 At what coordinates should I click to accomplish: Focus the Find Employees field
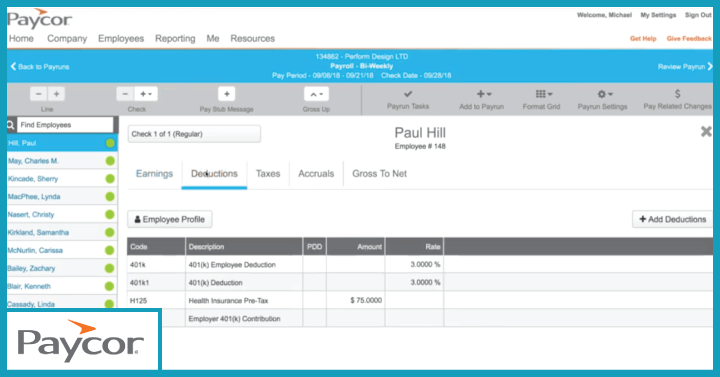click(65, 125)
